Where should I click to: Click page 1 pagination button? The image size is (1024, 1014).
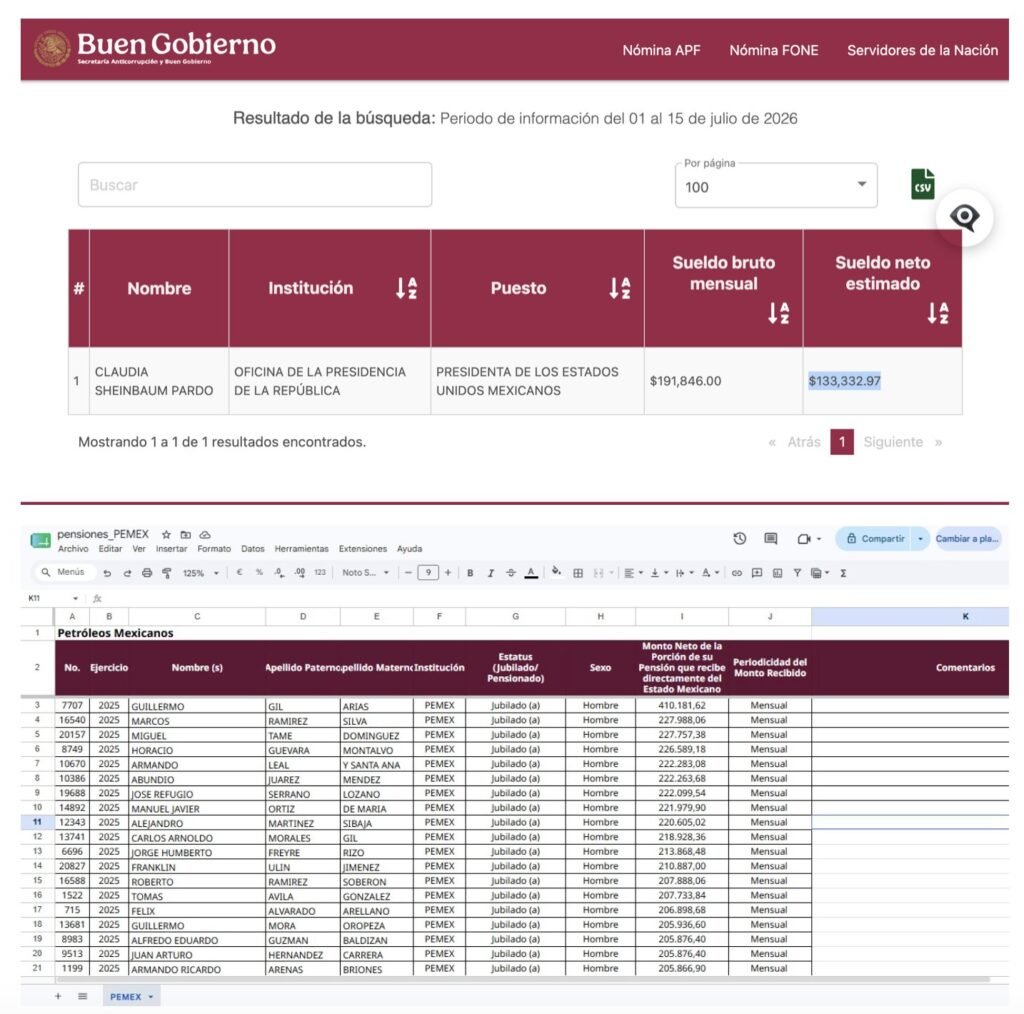[x=842, y=442]
